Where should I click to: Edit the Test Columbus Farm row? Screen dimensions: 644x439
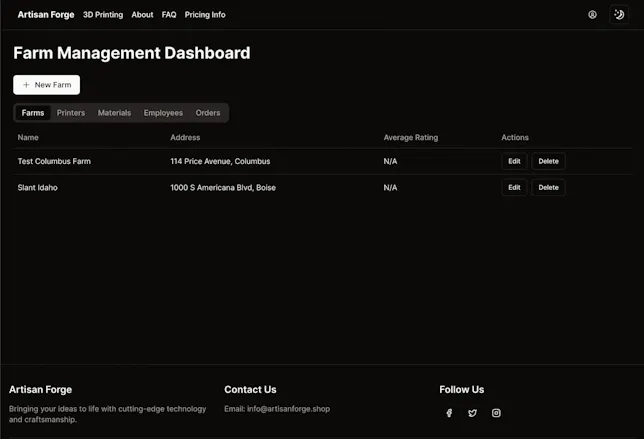point(514,161)
